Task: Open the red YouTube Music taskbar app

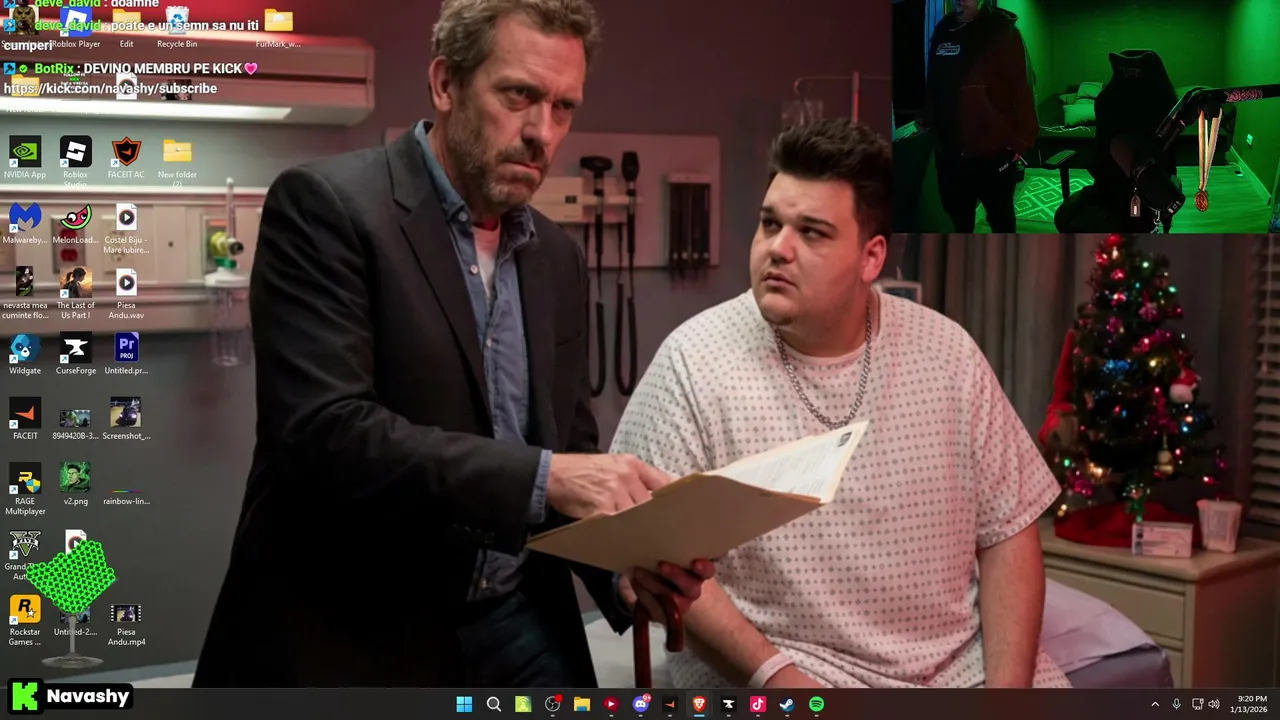Action: point(611,704)
